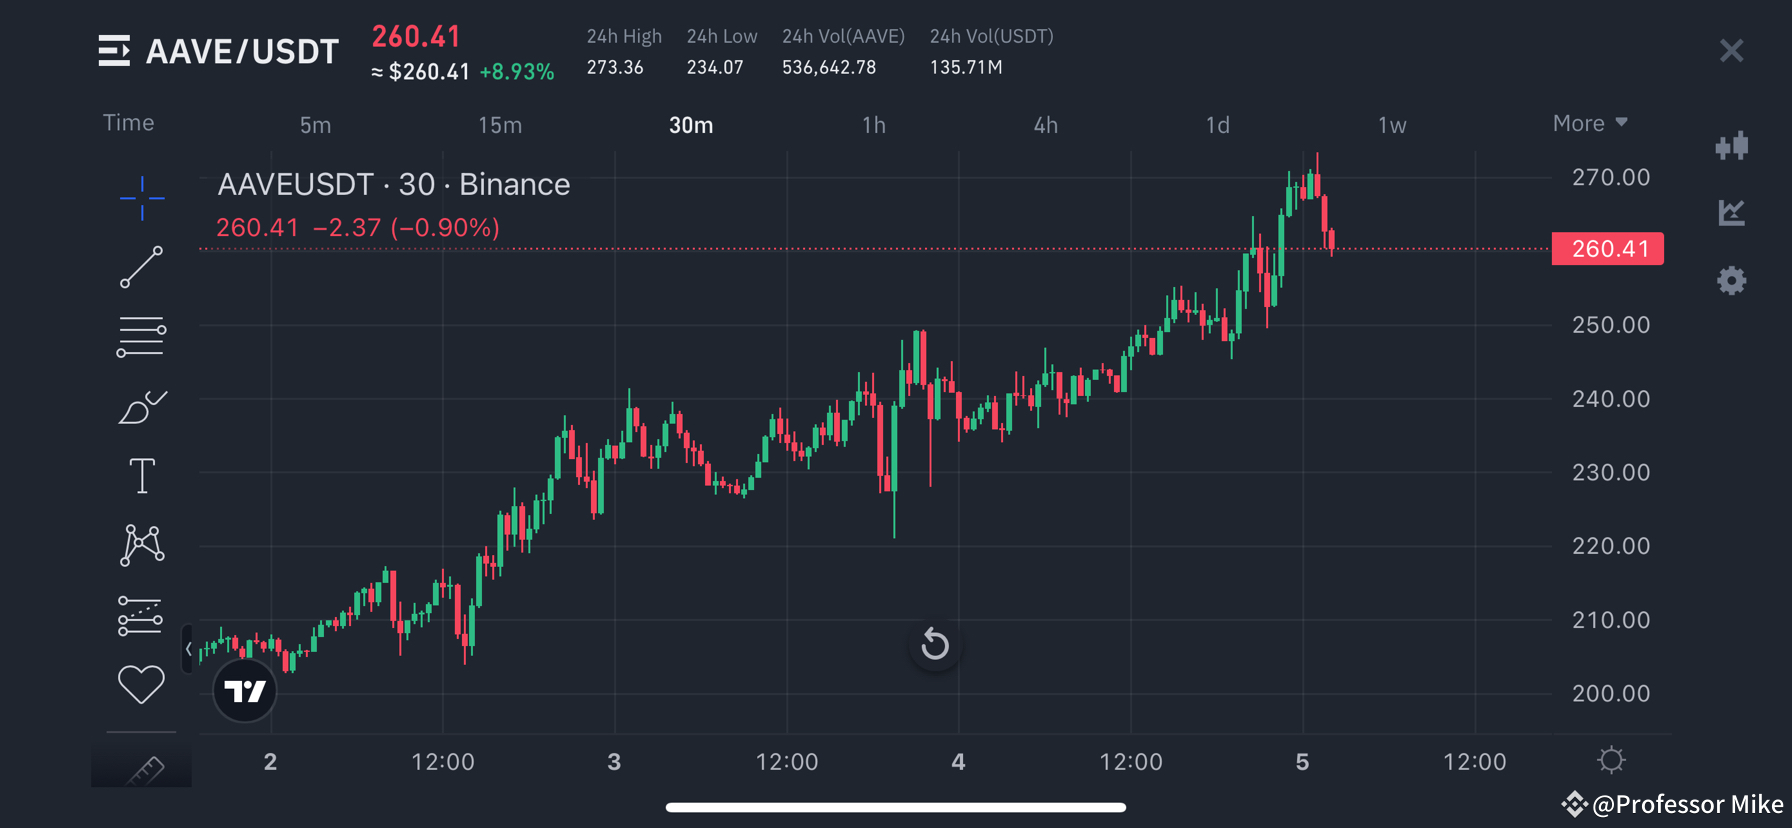Open the horizontal lines drawing tool
1792x828 pixels.
point(142,336)
